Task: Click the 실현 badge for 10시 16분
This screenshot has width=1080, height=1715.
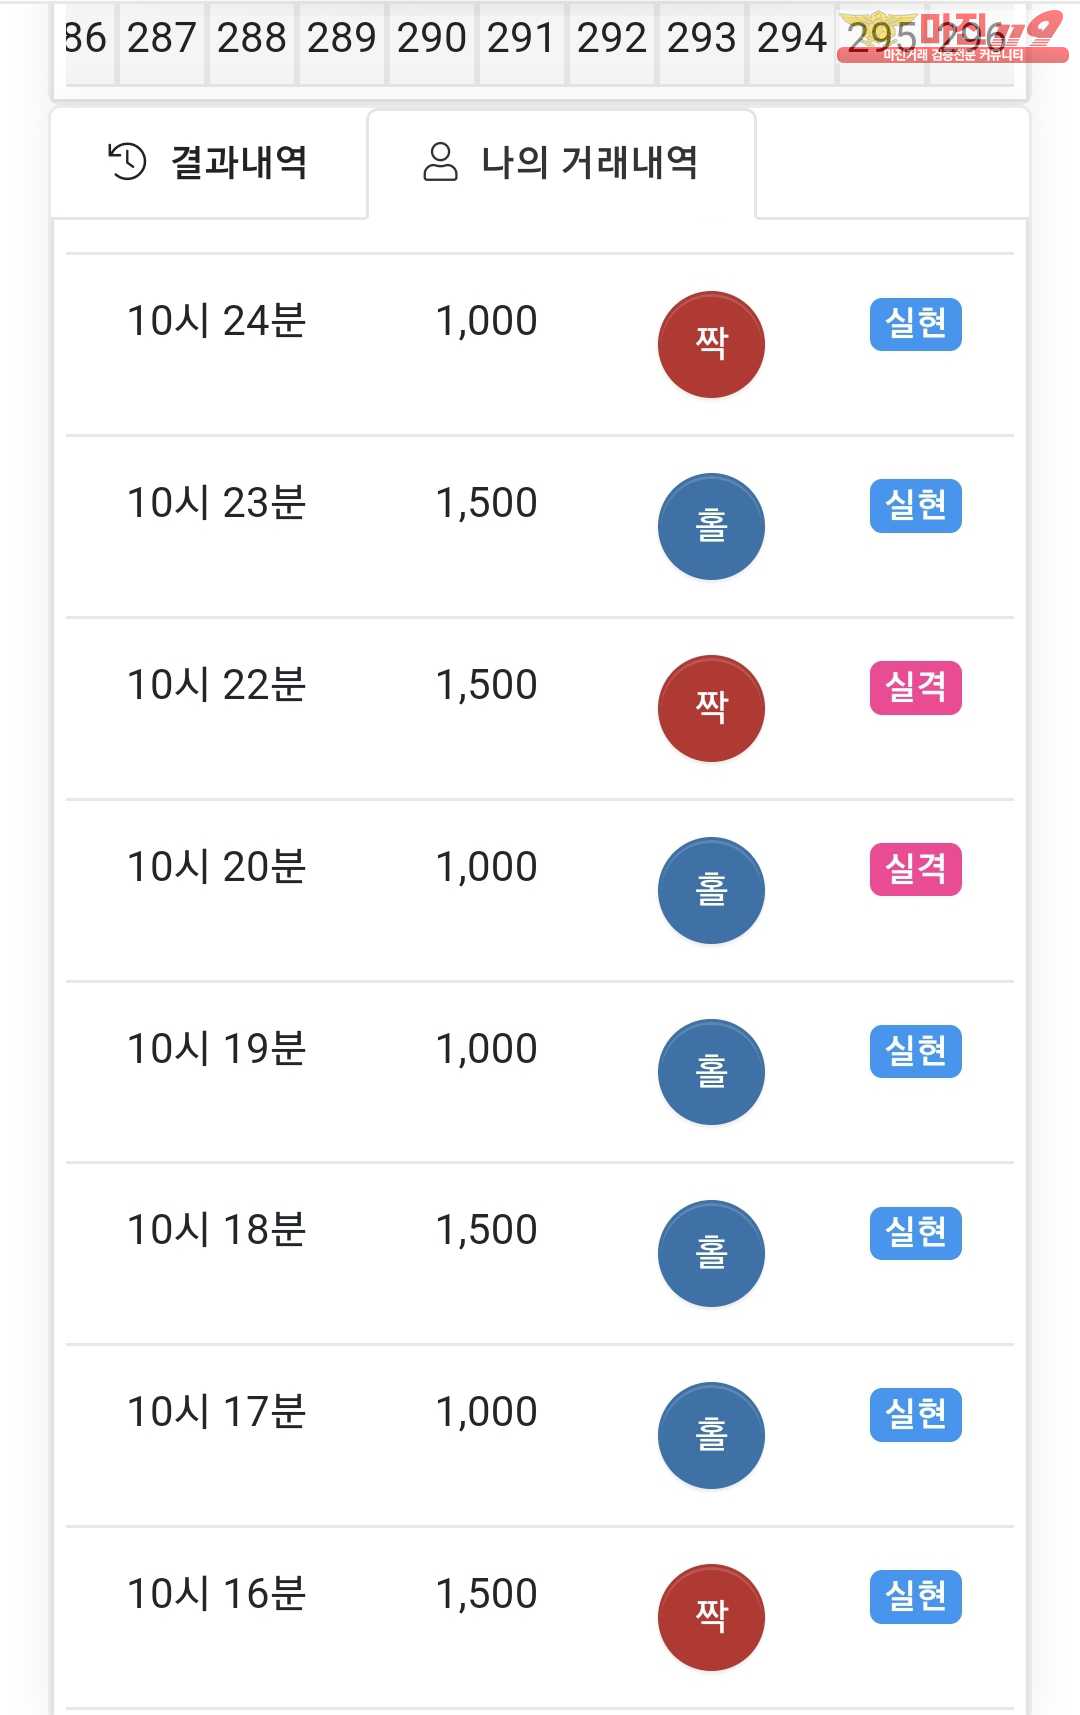Action: point(915,1596)
